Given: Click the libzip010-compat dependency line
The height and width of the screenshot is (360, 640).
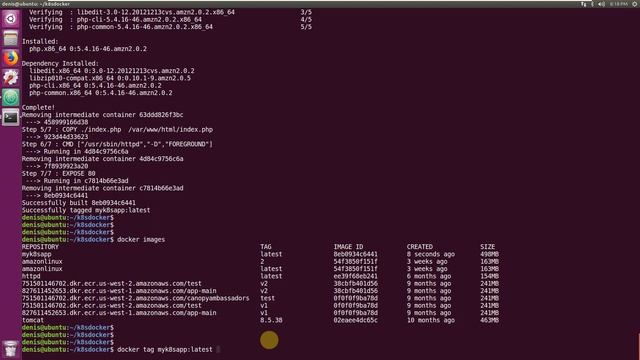Looking at the screenshot, I should coord(110,78).
